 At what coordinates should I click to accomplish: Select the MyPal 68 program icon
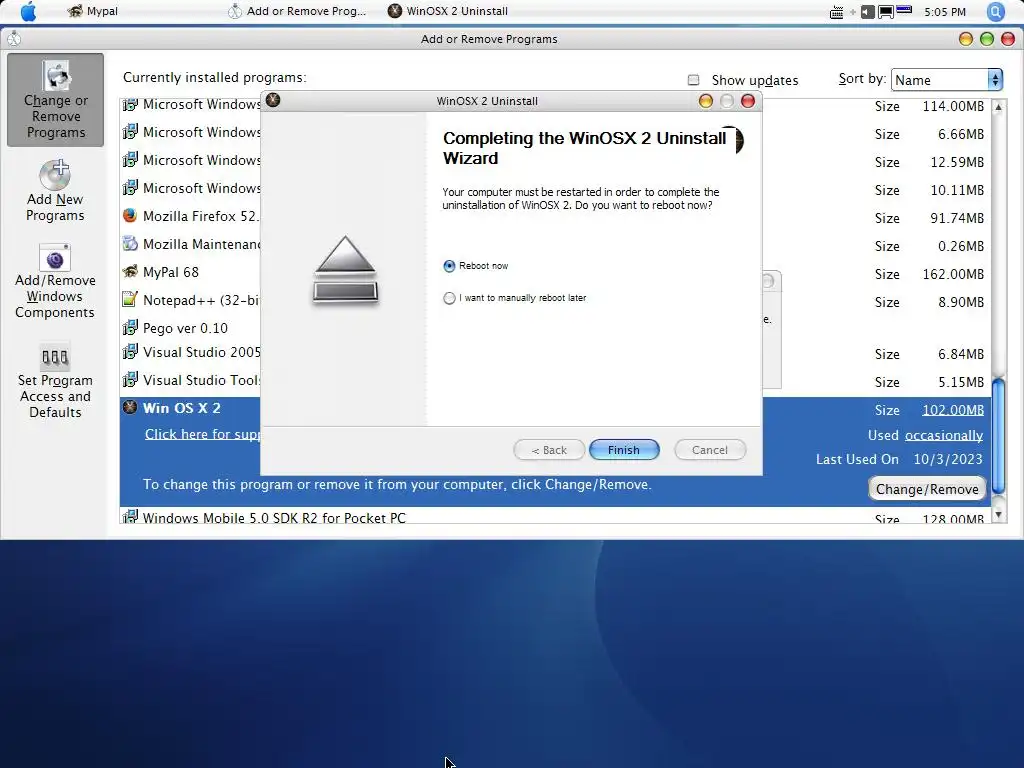click(130, 272)
